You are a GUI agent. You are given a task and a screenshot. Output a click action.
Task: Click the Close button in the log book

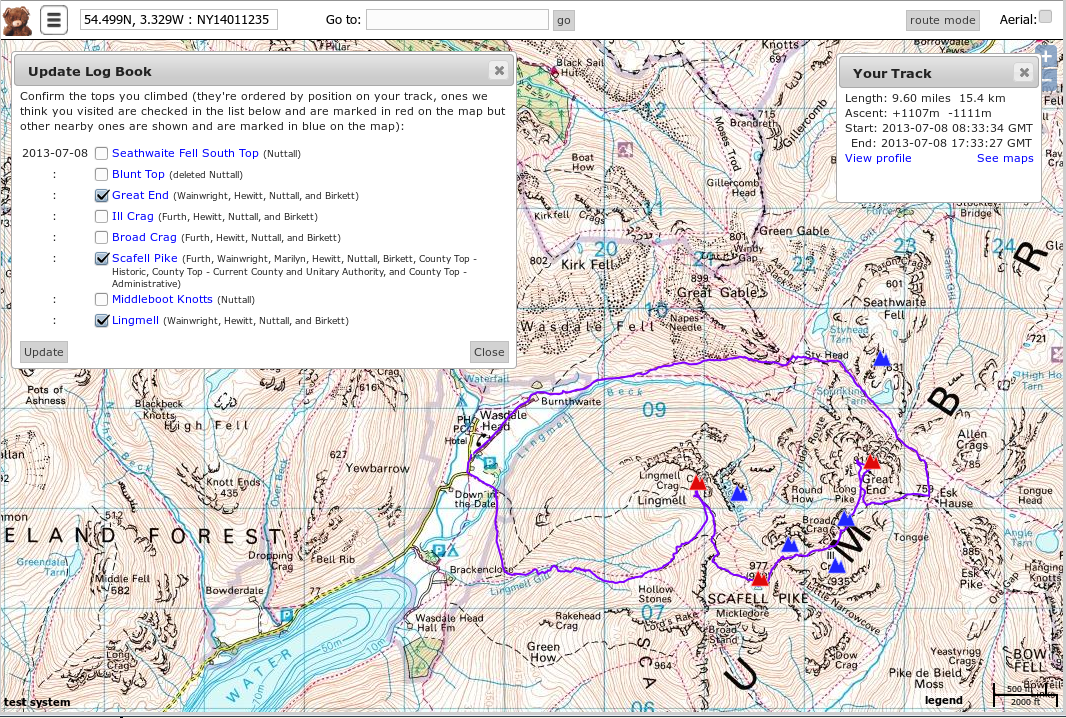point(489,352)
